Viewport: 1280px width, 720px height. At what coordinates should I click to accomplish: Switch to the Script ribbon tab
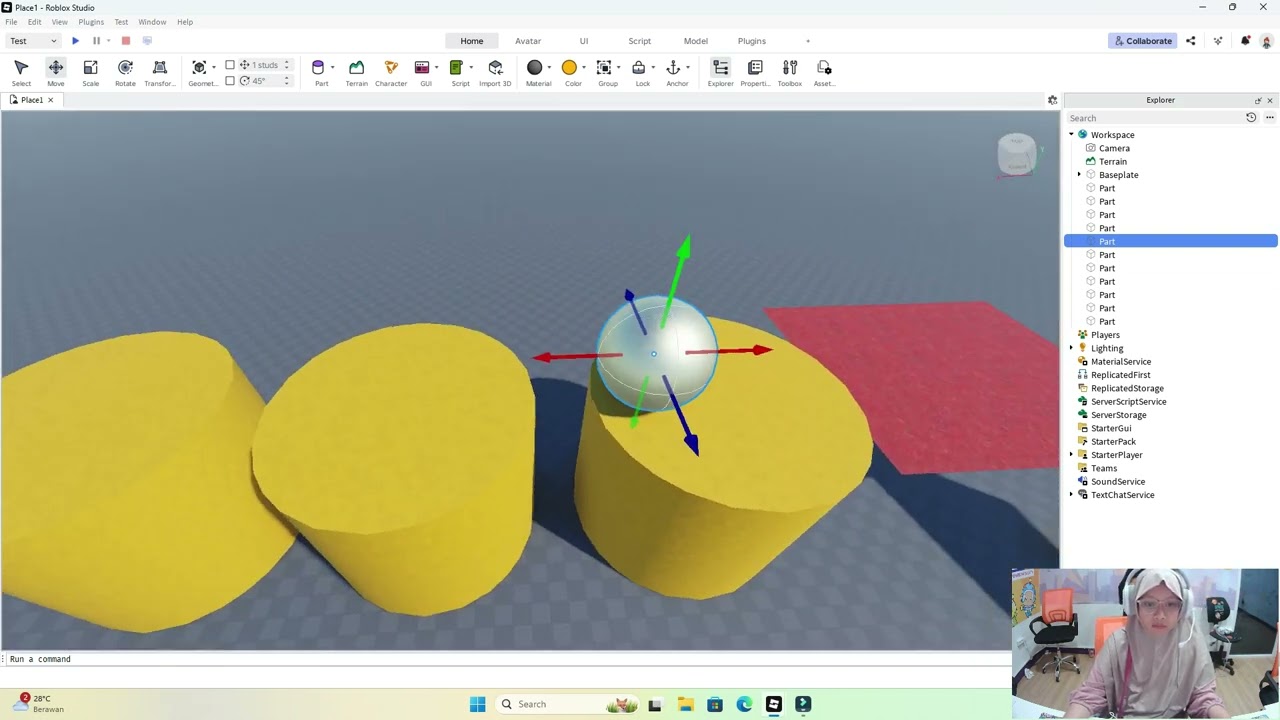point(640,41)
